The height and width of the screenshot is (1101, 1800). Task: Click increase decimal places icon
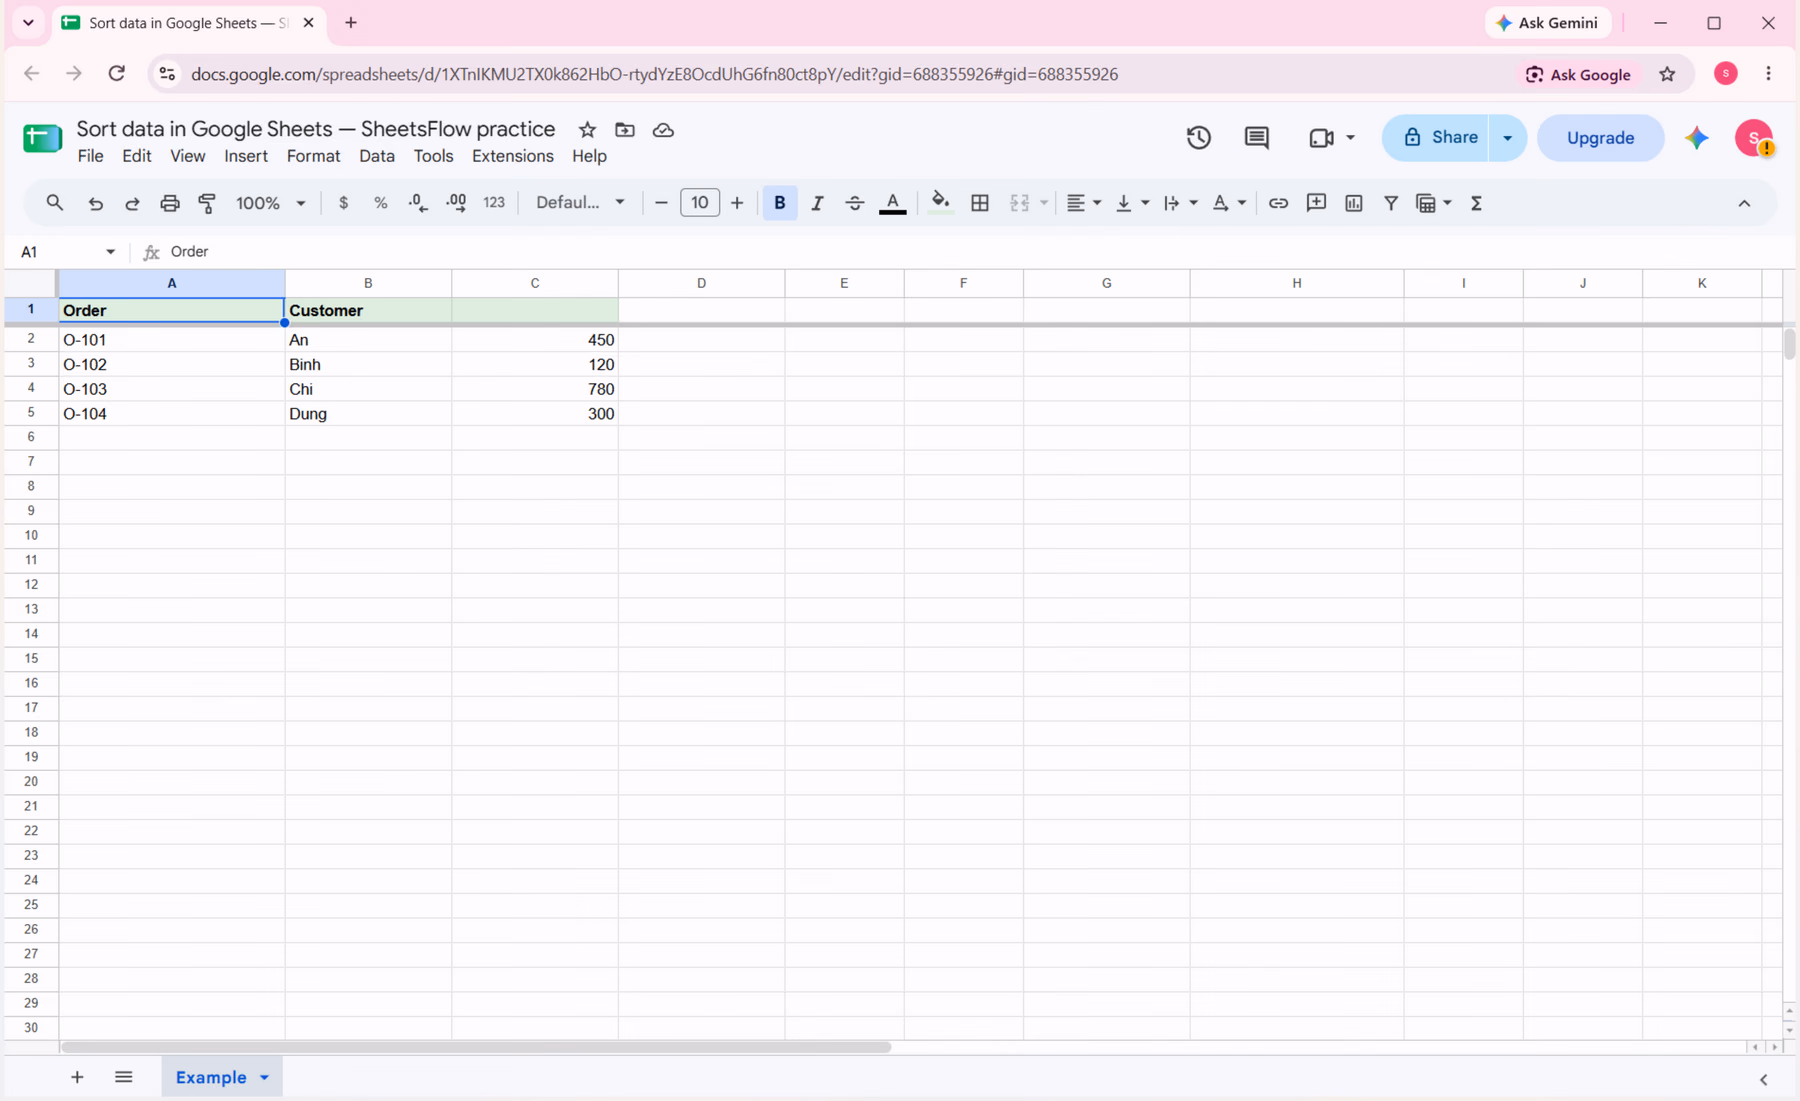click(x=456, y=203)
